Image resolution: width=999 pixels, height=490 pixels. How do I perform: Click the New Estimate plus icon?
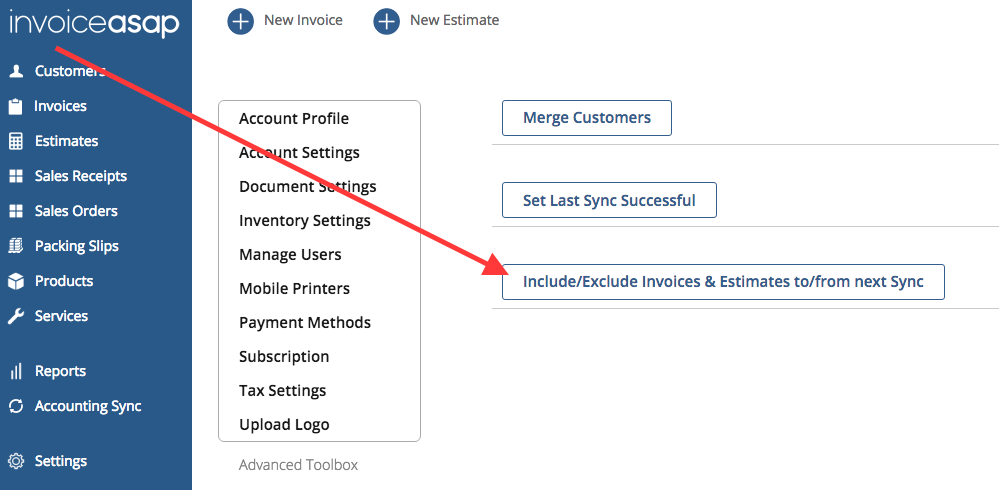click(x=387, y=21)
